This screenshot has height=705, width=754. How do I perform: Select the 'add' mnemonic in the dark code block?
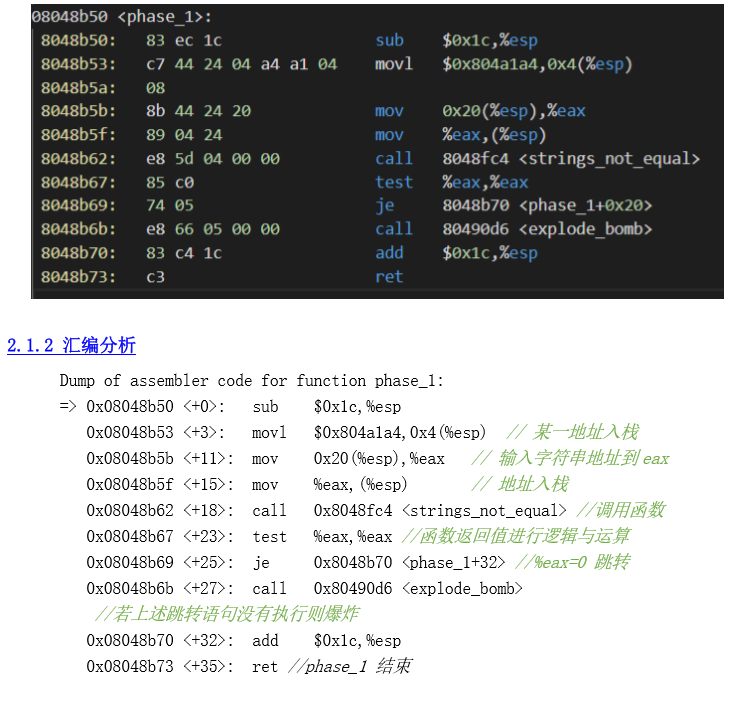[x=389, y=252]
